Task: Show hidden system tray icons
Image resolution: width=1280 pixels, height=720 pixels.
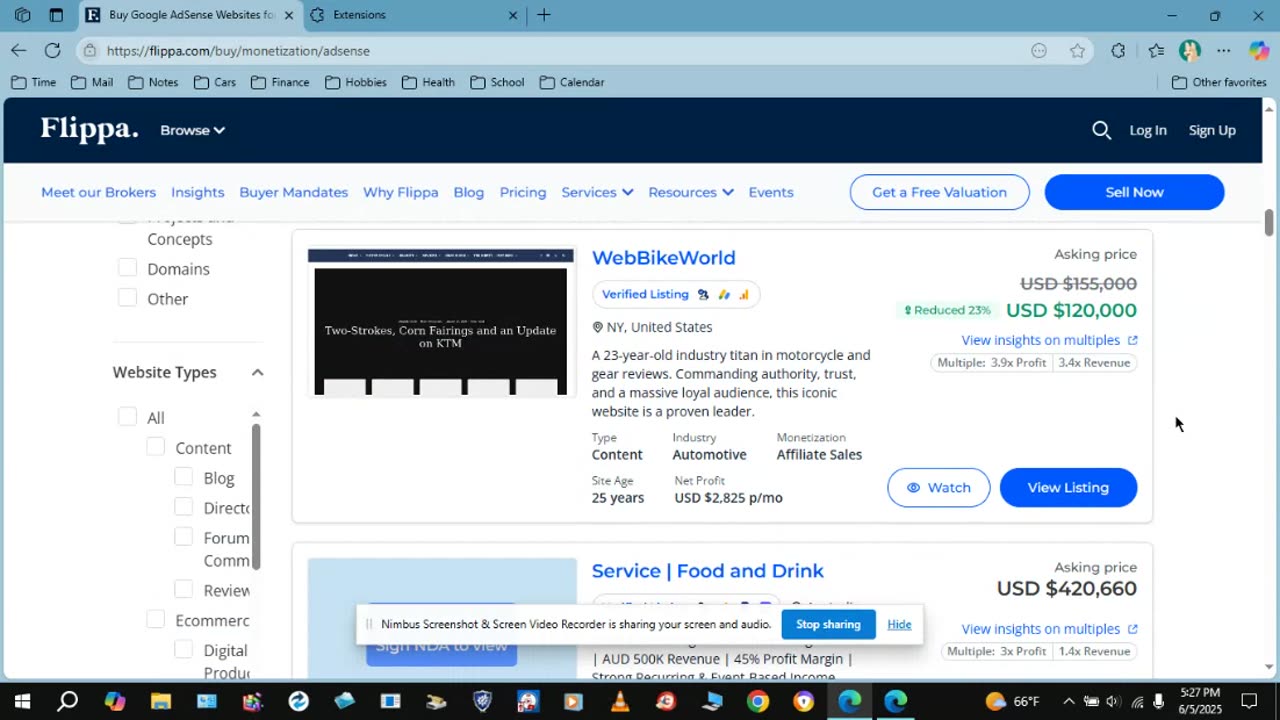Action: tap(1068, 701)
